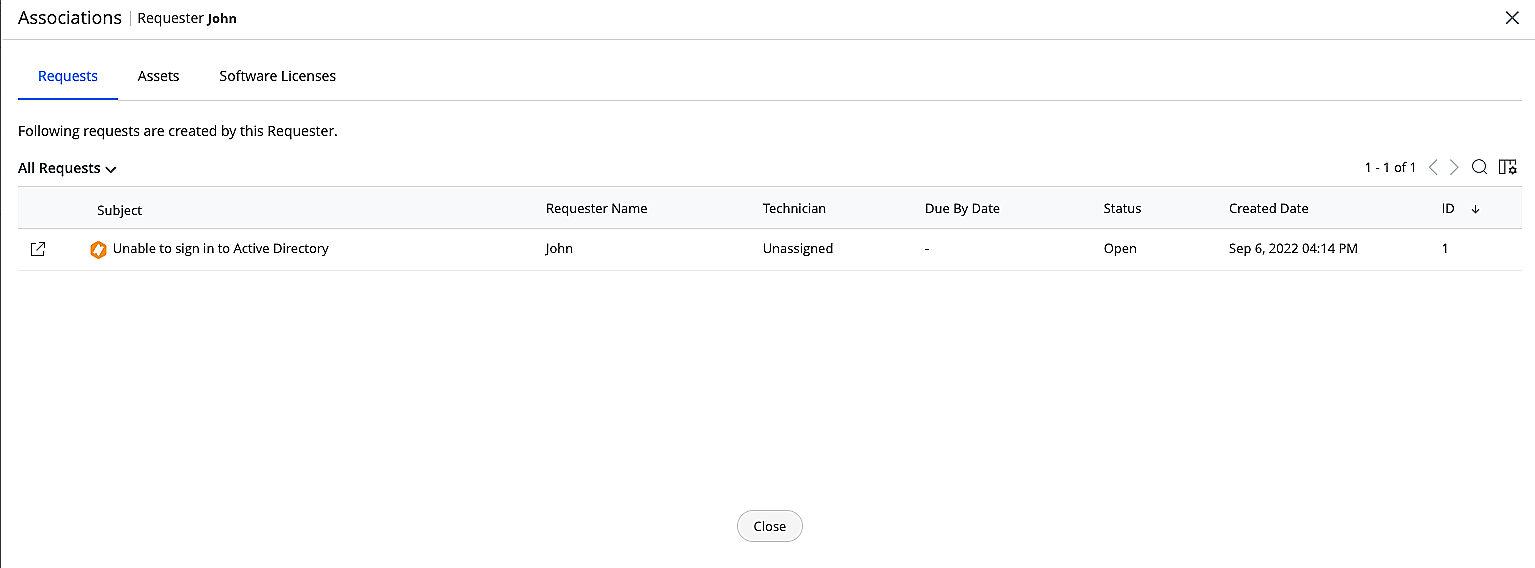The width and height of the screenshot is (1535, 568).
Task: Select the Requests tab
Action: (68, 76)
